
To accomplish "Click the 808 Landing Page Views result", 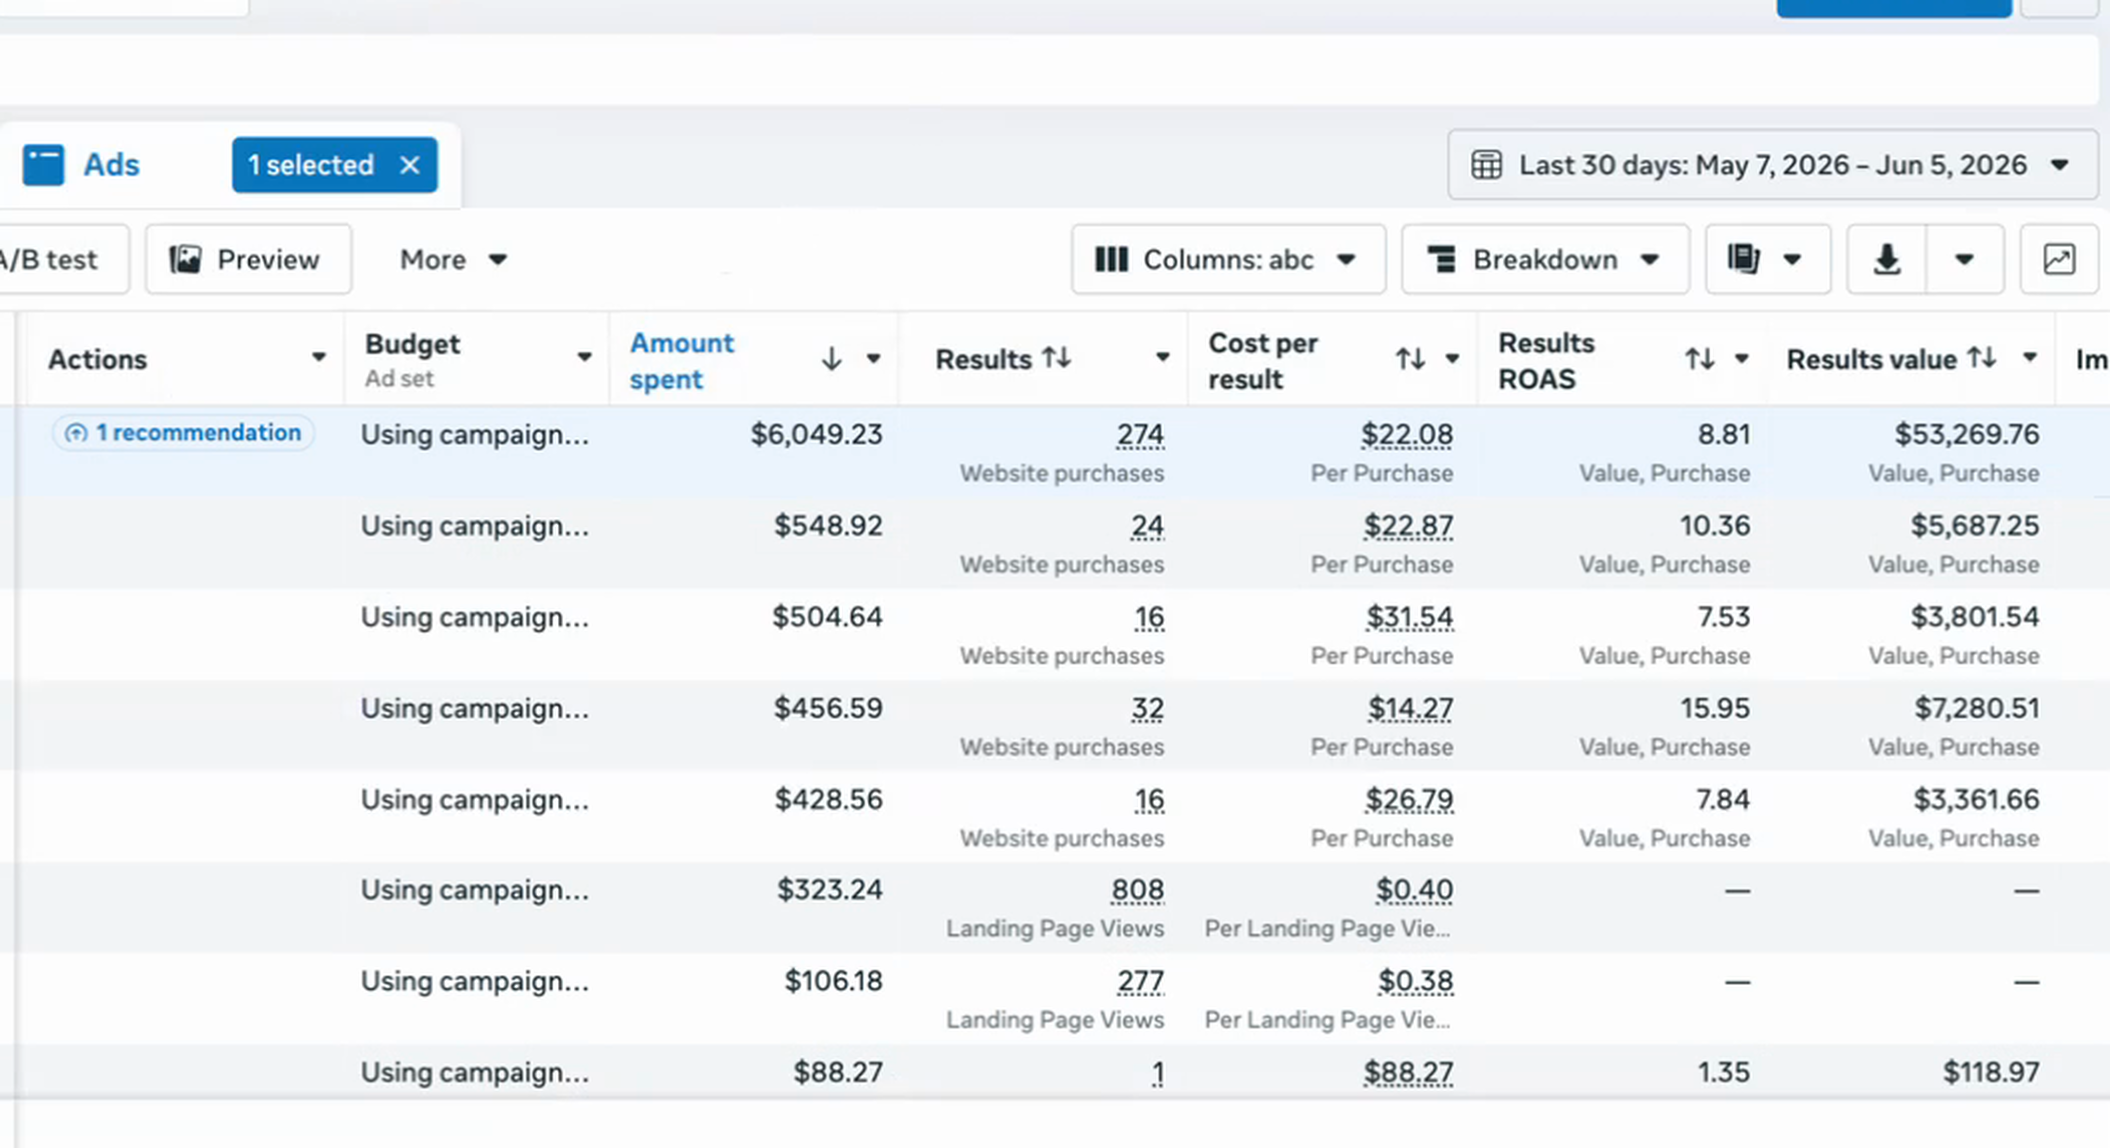I will 1137,890.
